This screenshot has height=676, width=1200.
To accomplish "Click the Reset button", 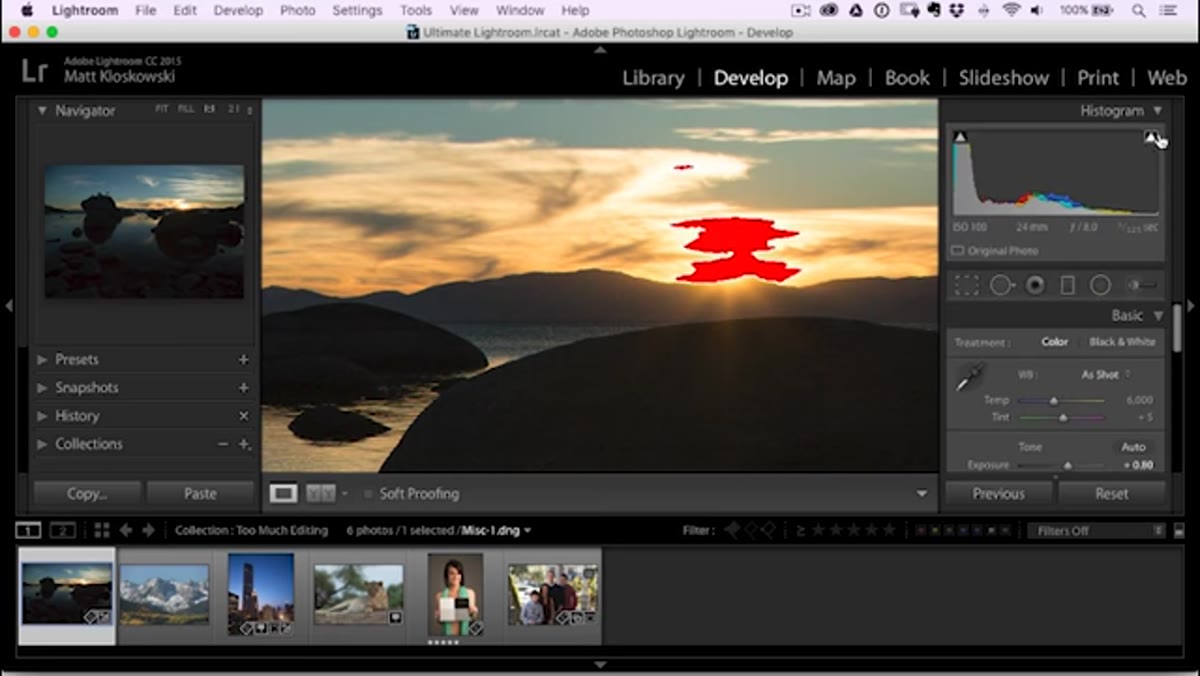I will pyautogui.click(x=1111, y=493).
